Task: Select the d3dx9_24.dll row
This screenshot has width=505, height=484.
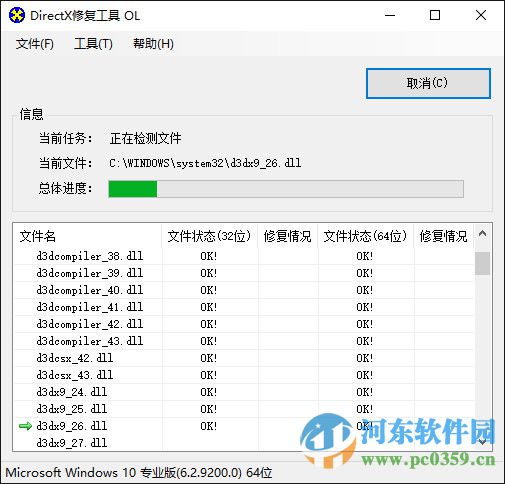Action: [243, 392]
